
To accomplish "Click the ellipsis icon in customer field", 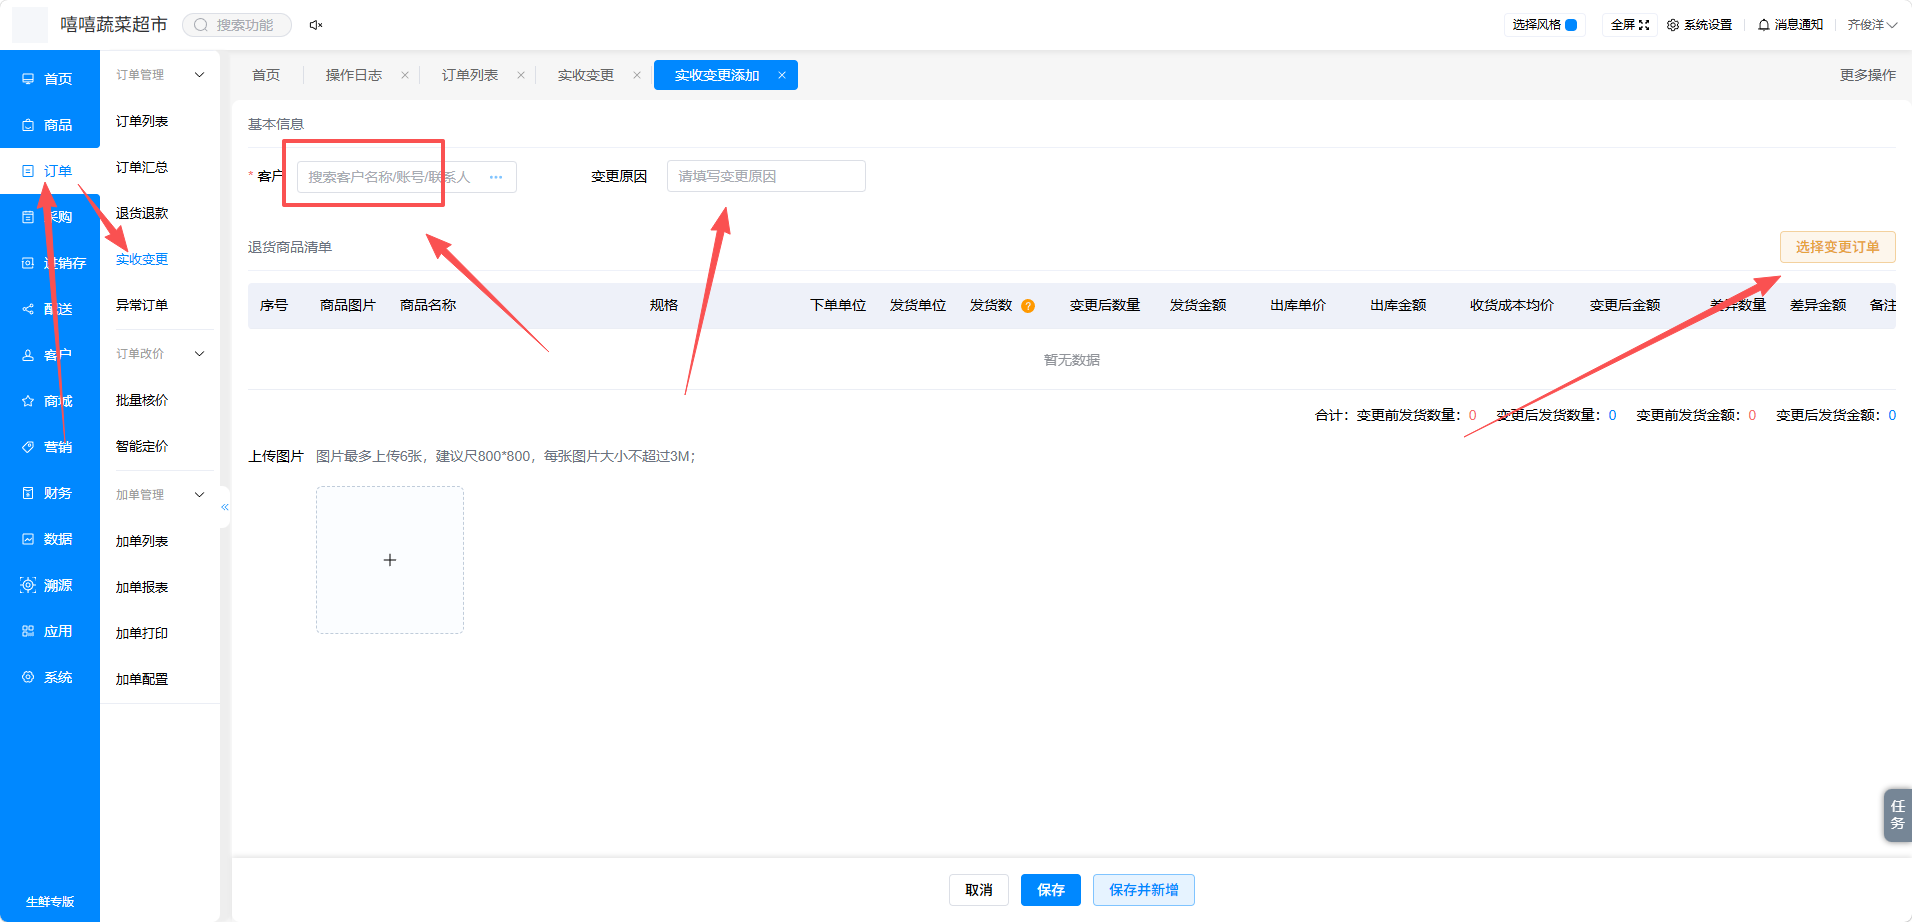I will pyautogui.click(x=496, y=177).
